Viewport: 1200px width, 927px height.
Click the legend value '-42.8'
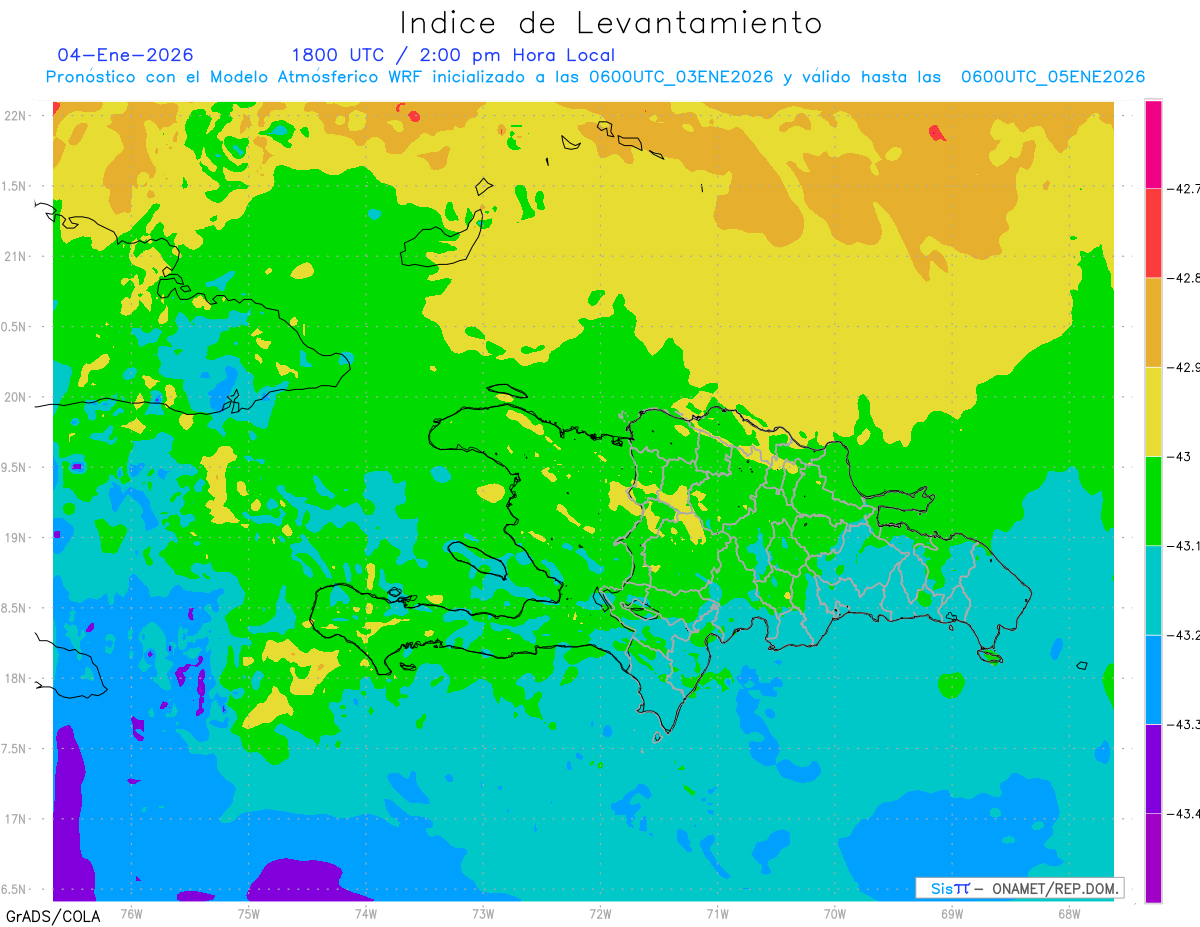(x=1183, y=278)
